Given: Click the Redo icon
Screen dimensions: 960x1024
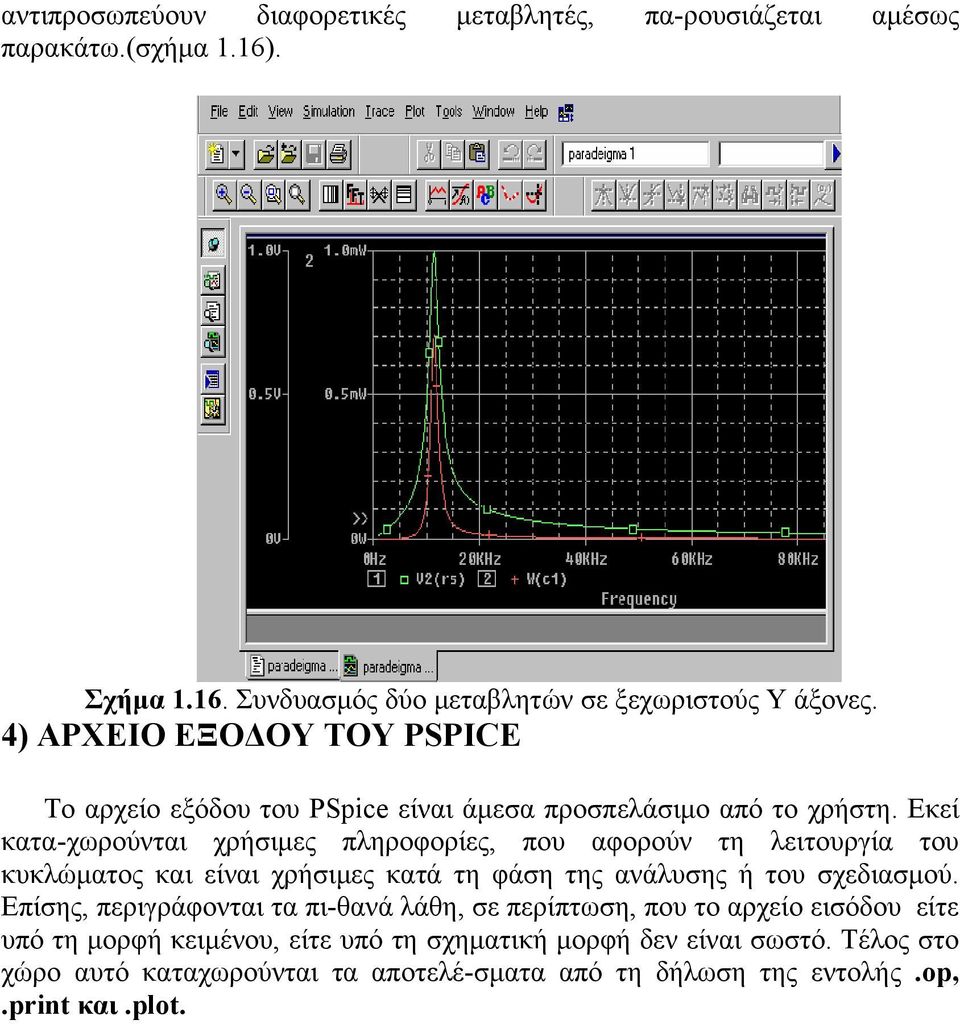Looking at the screenshot, I should coord(535,154).
